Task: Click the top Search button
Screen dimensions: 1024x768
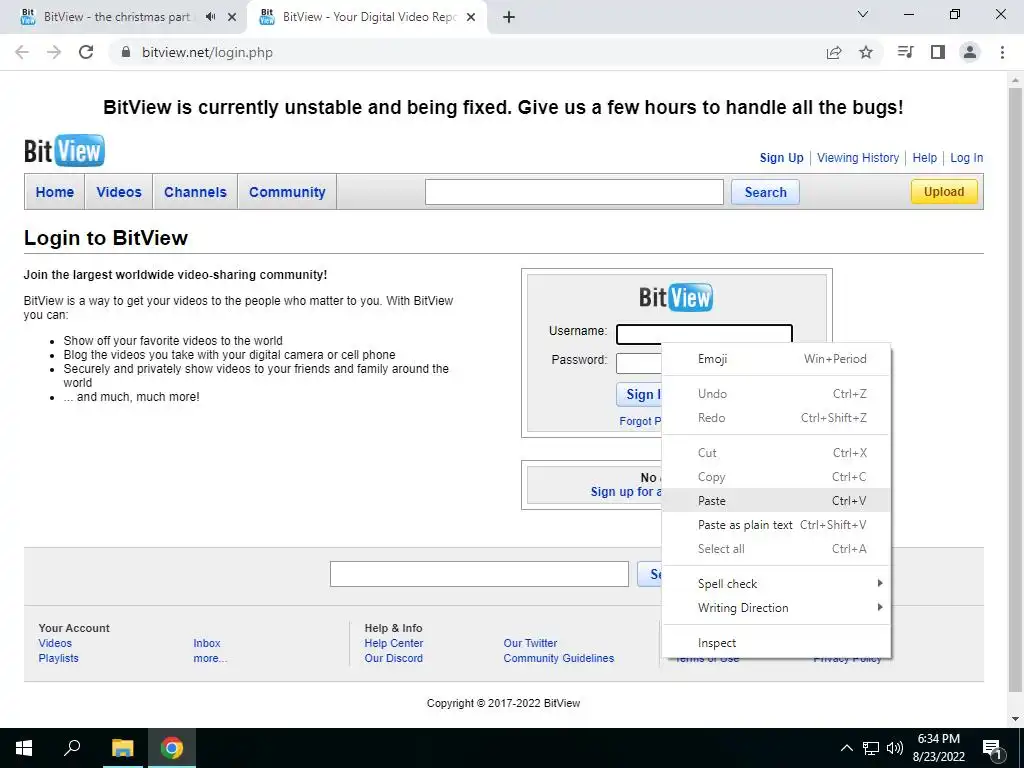Action: 765,192
